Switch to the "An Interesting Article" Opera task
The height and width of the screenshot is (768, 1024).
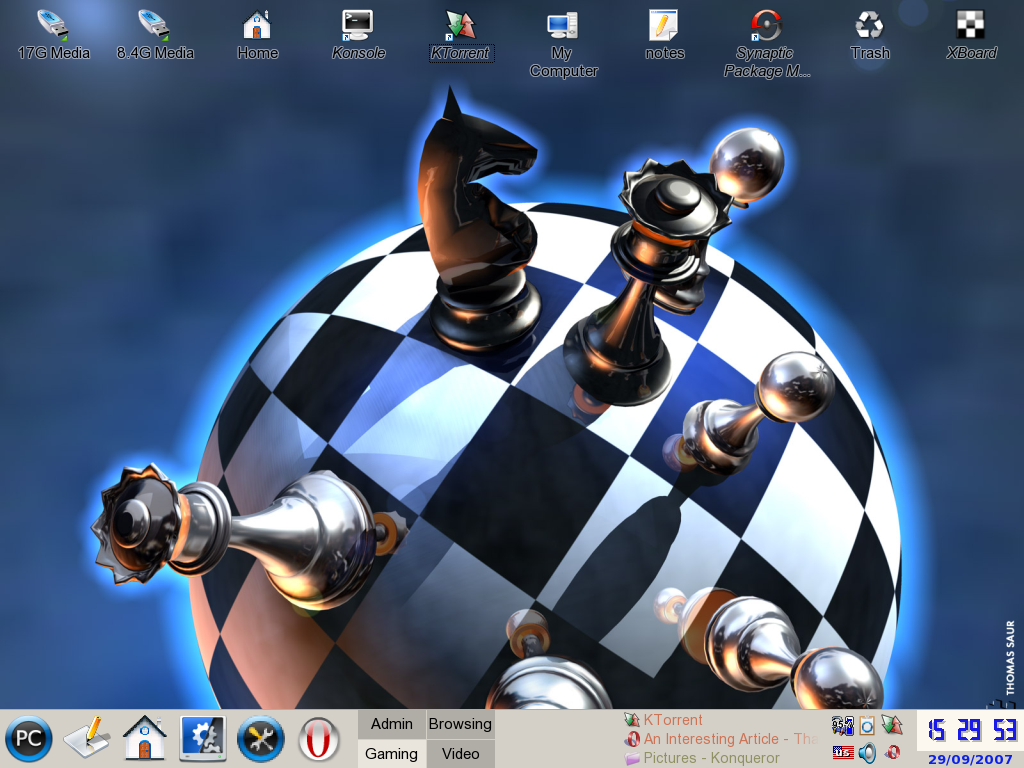pos(720,739)
